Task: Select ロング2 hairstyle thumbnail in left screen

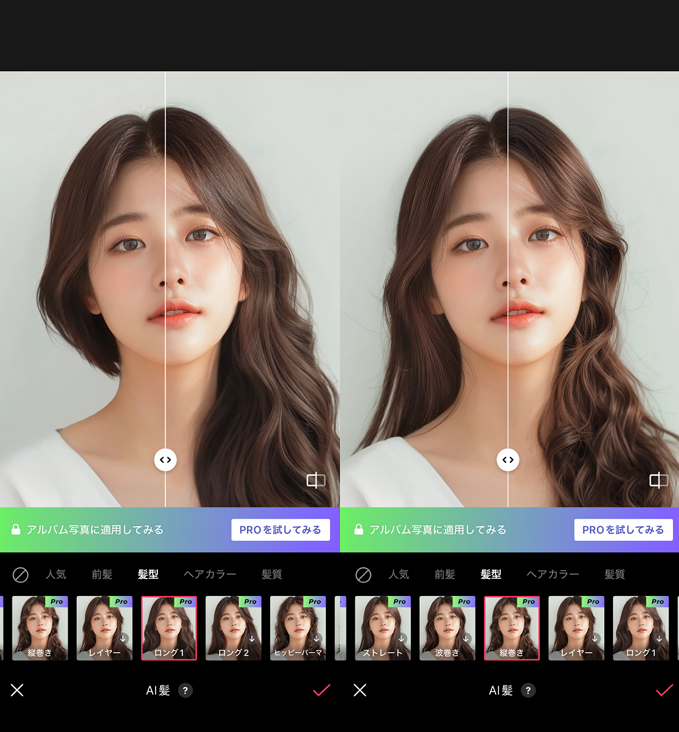Action: coord(233,628)
